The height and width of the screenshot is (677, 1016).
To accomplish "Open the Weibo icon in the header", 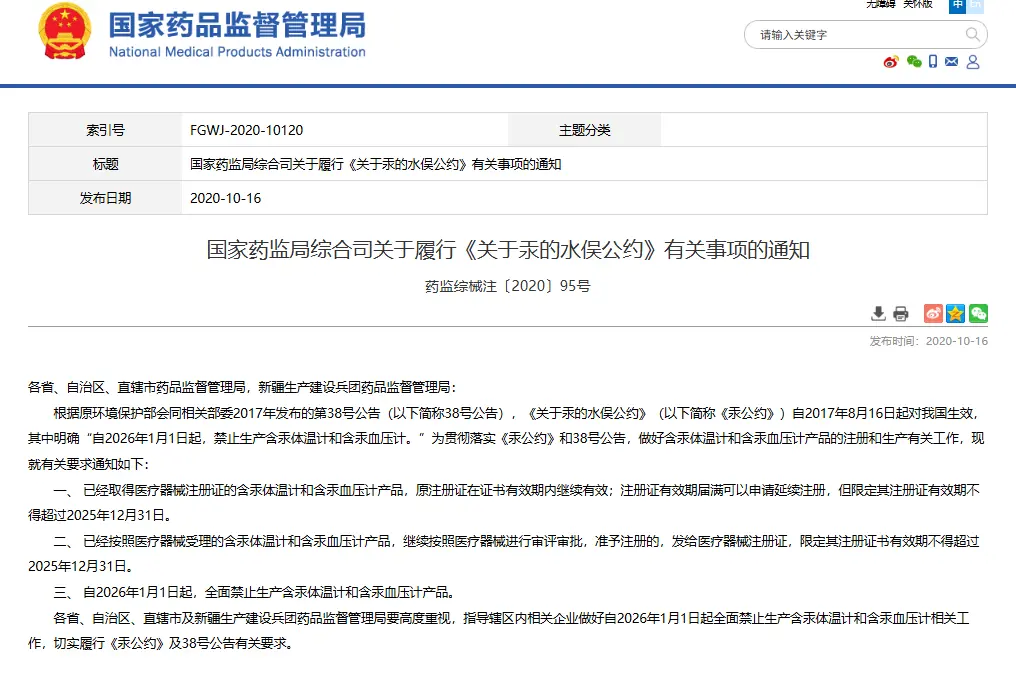I will point(890,62).
